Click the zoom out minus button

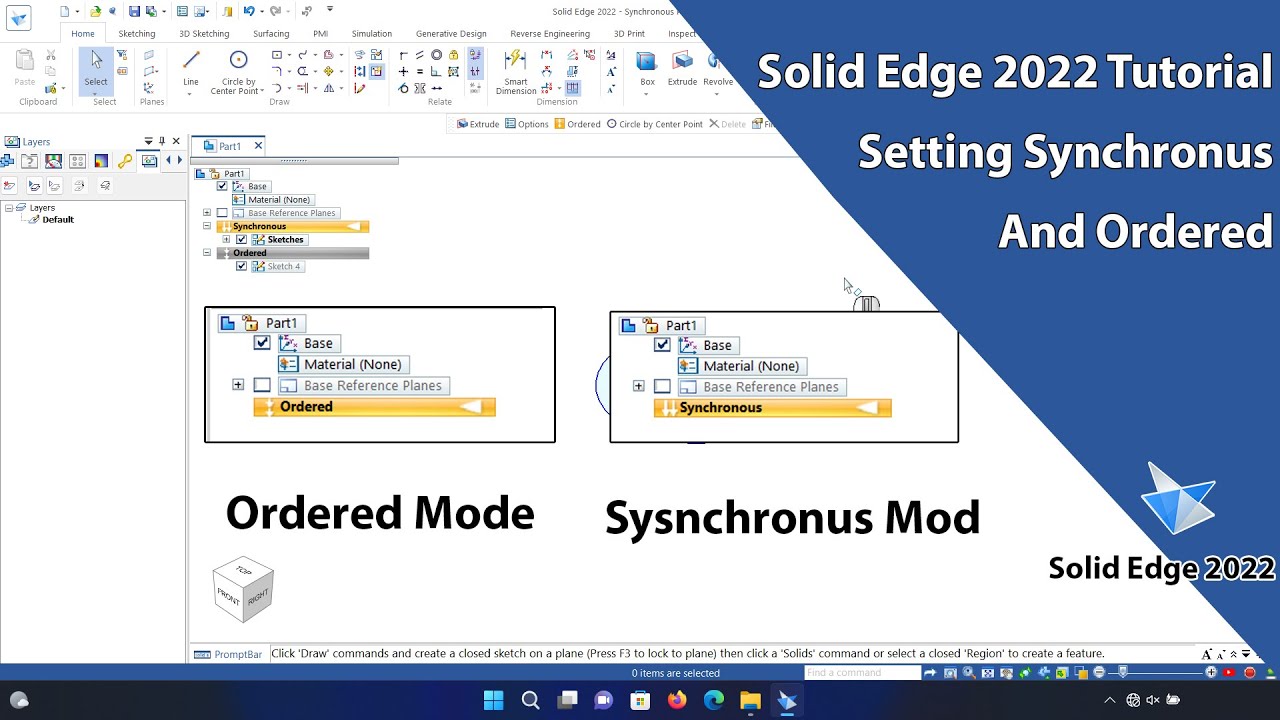tap(1099, 673)
